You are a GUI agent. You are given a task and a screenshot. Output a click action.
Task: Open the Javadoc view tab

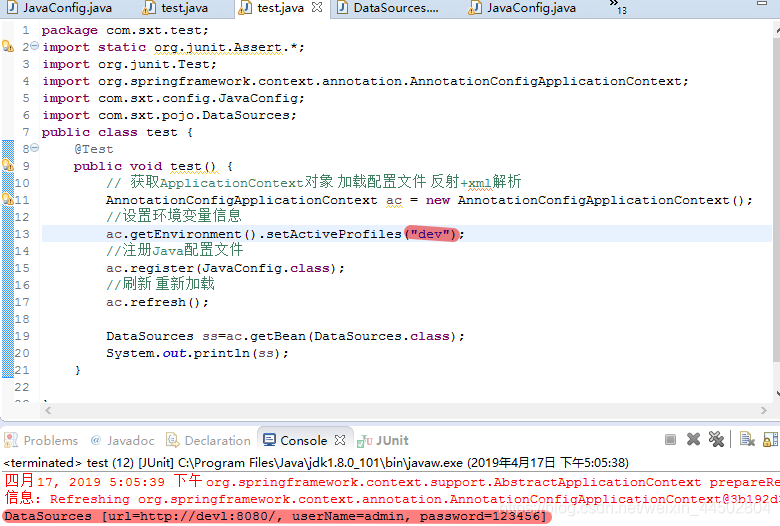click(123, 440)
